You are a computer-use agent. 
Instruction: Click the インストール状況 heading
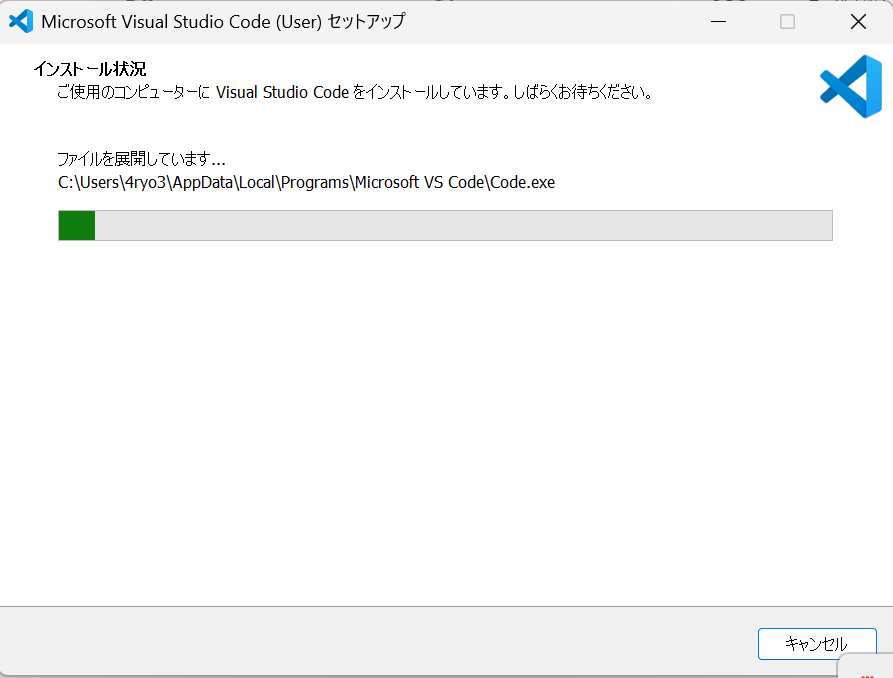[90, 69]
